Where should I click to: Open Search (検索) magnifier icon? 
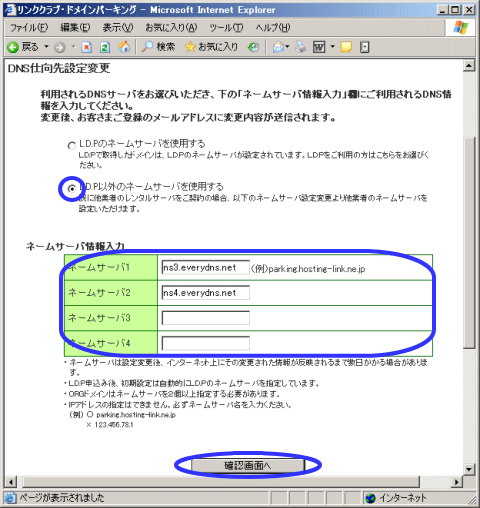147,47
